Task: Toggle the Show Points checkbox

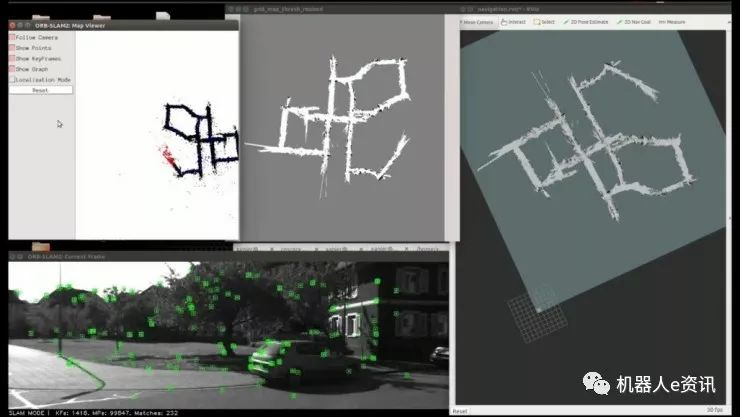Action: pyautogui.click(x=12, y=48)
